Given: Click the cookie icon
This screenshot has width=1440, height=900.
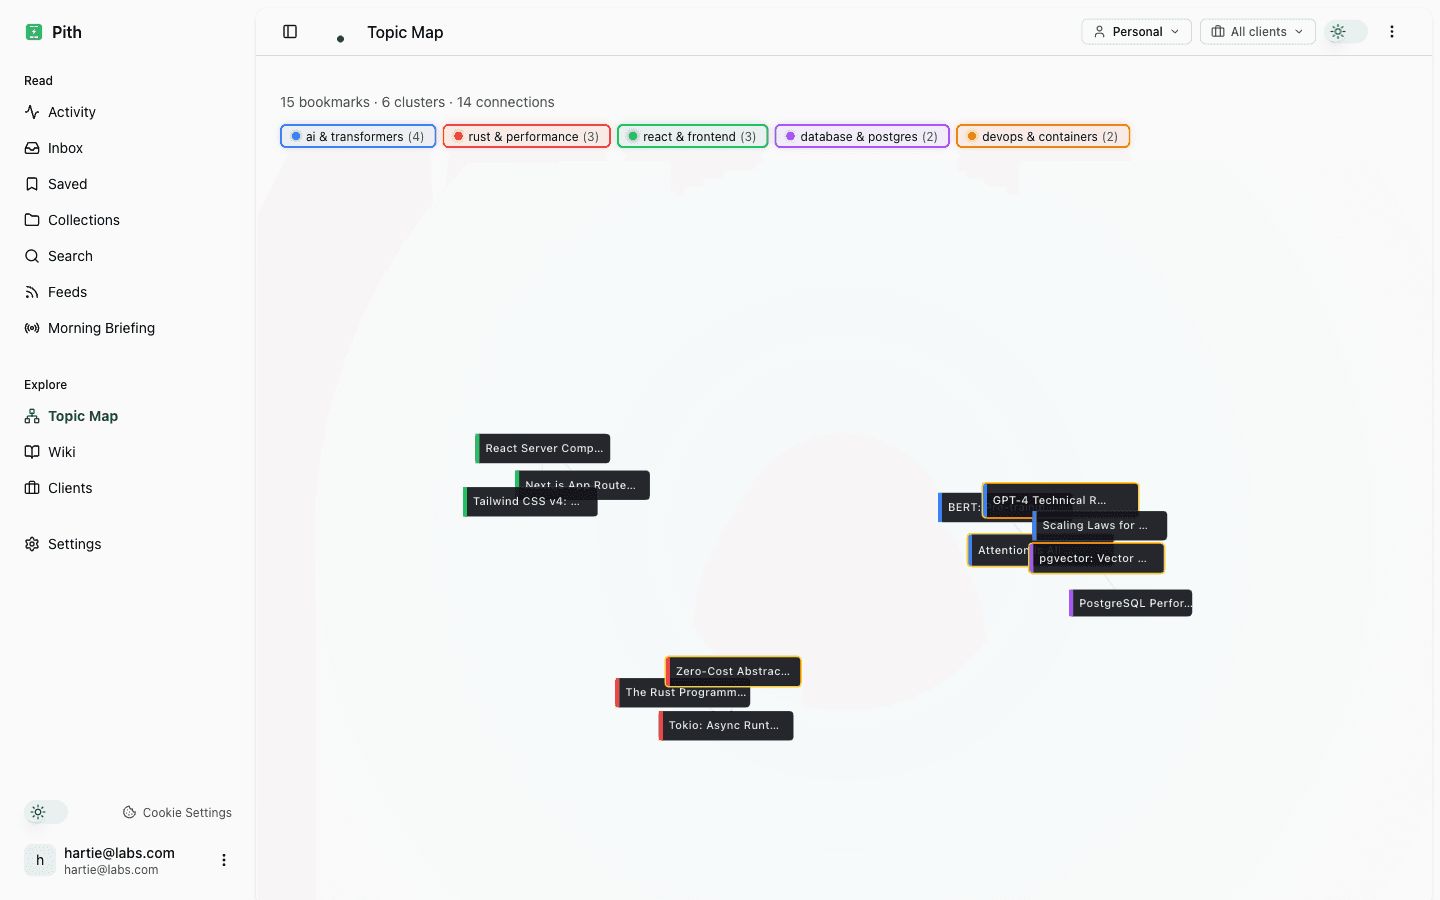Looking at the screenshot, I should [129, 813].
